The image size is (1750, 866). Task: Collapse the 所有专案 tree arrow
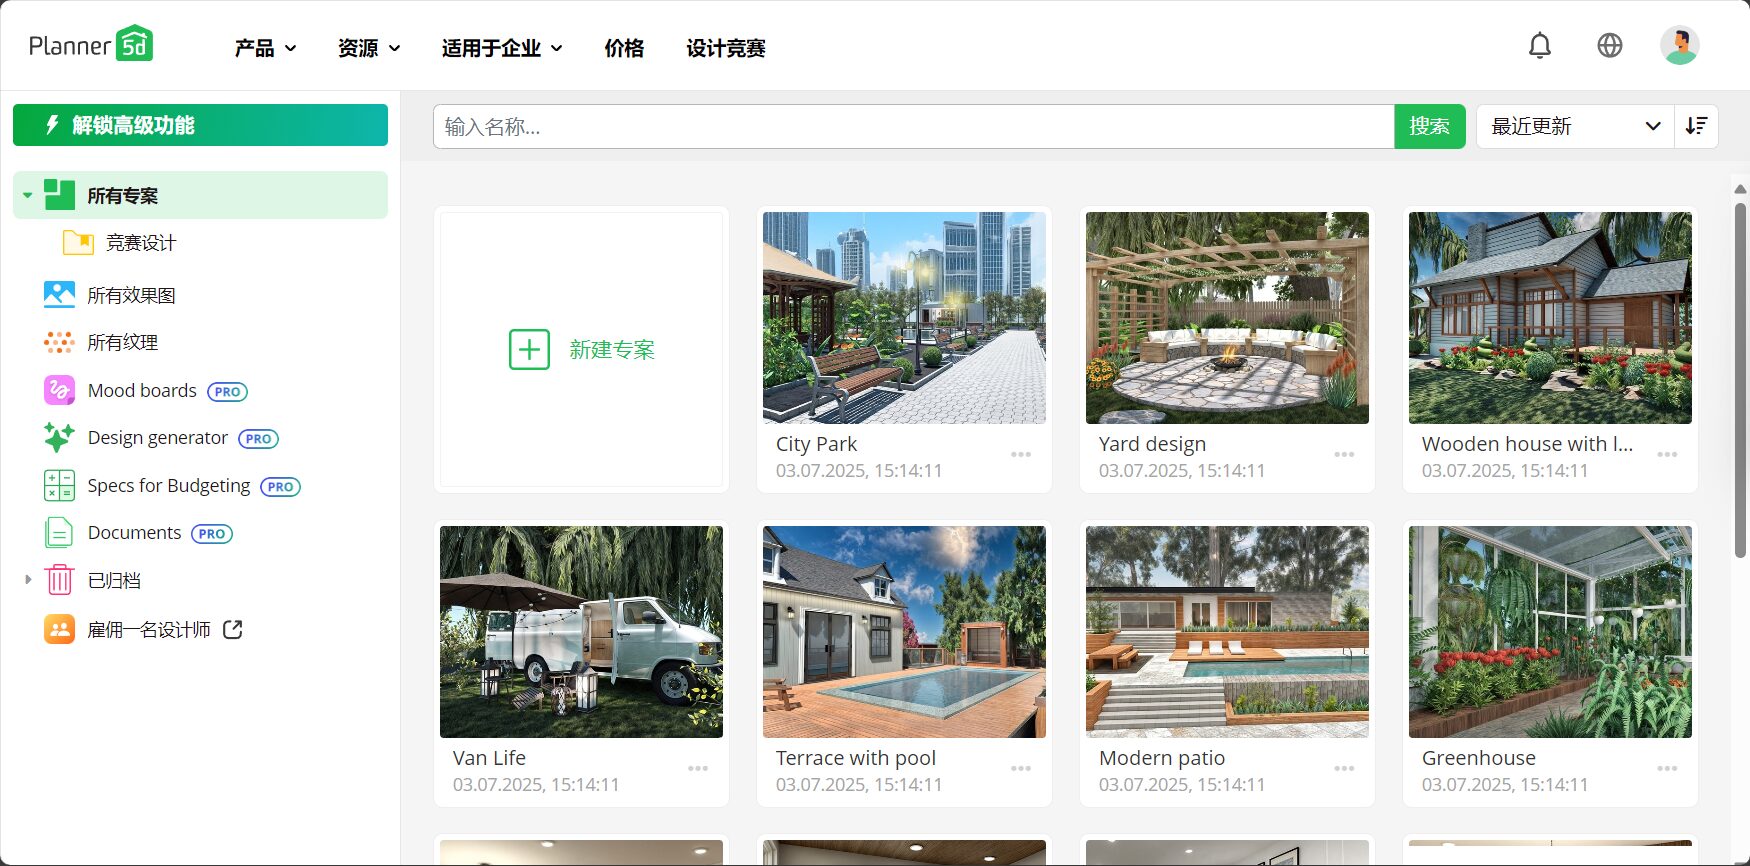point(28,195)
